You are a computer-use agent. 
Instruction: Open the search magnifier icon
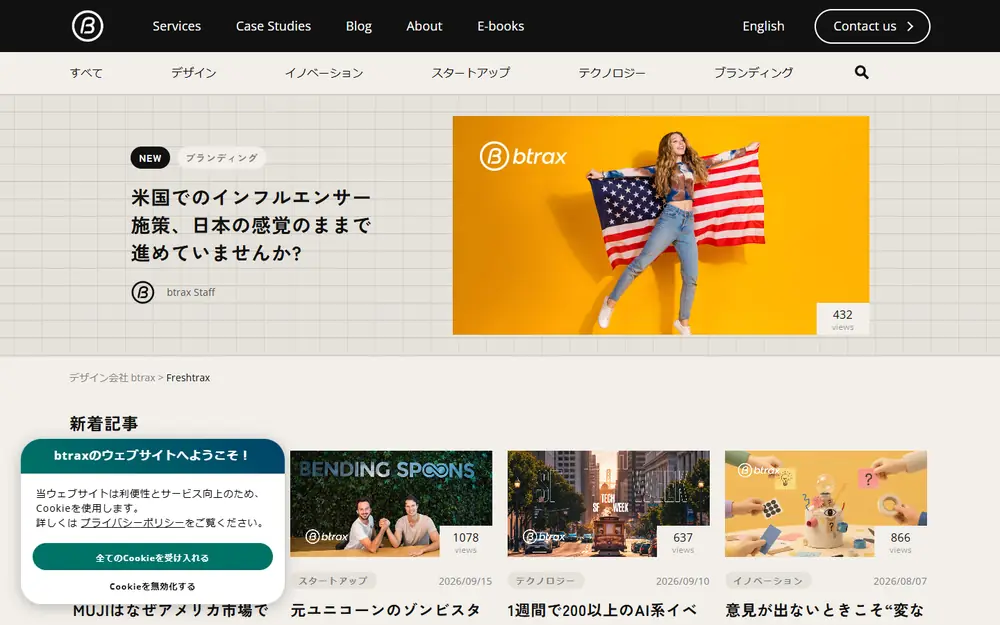[862, 73]
